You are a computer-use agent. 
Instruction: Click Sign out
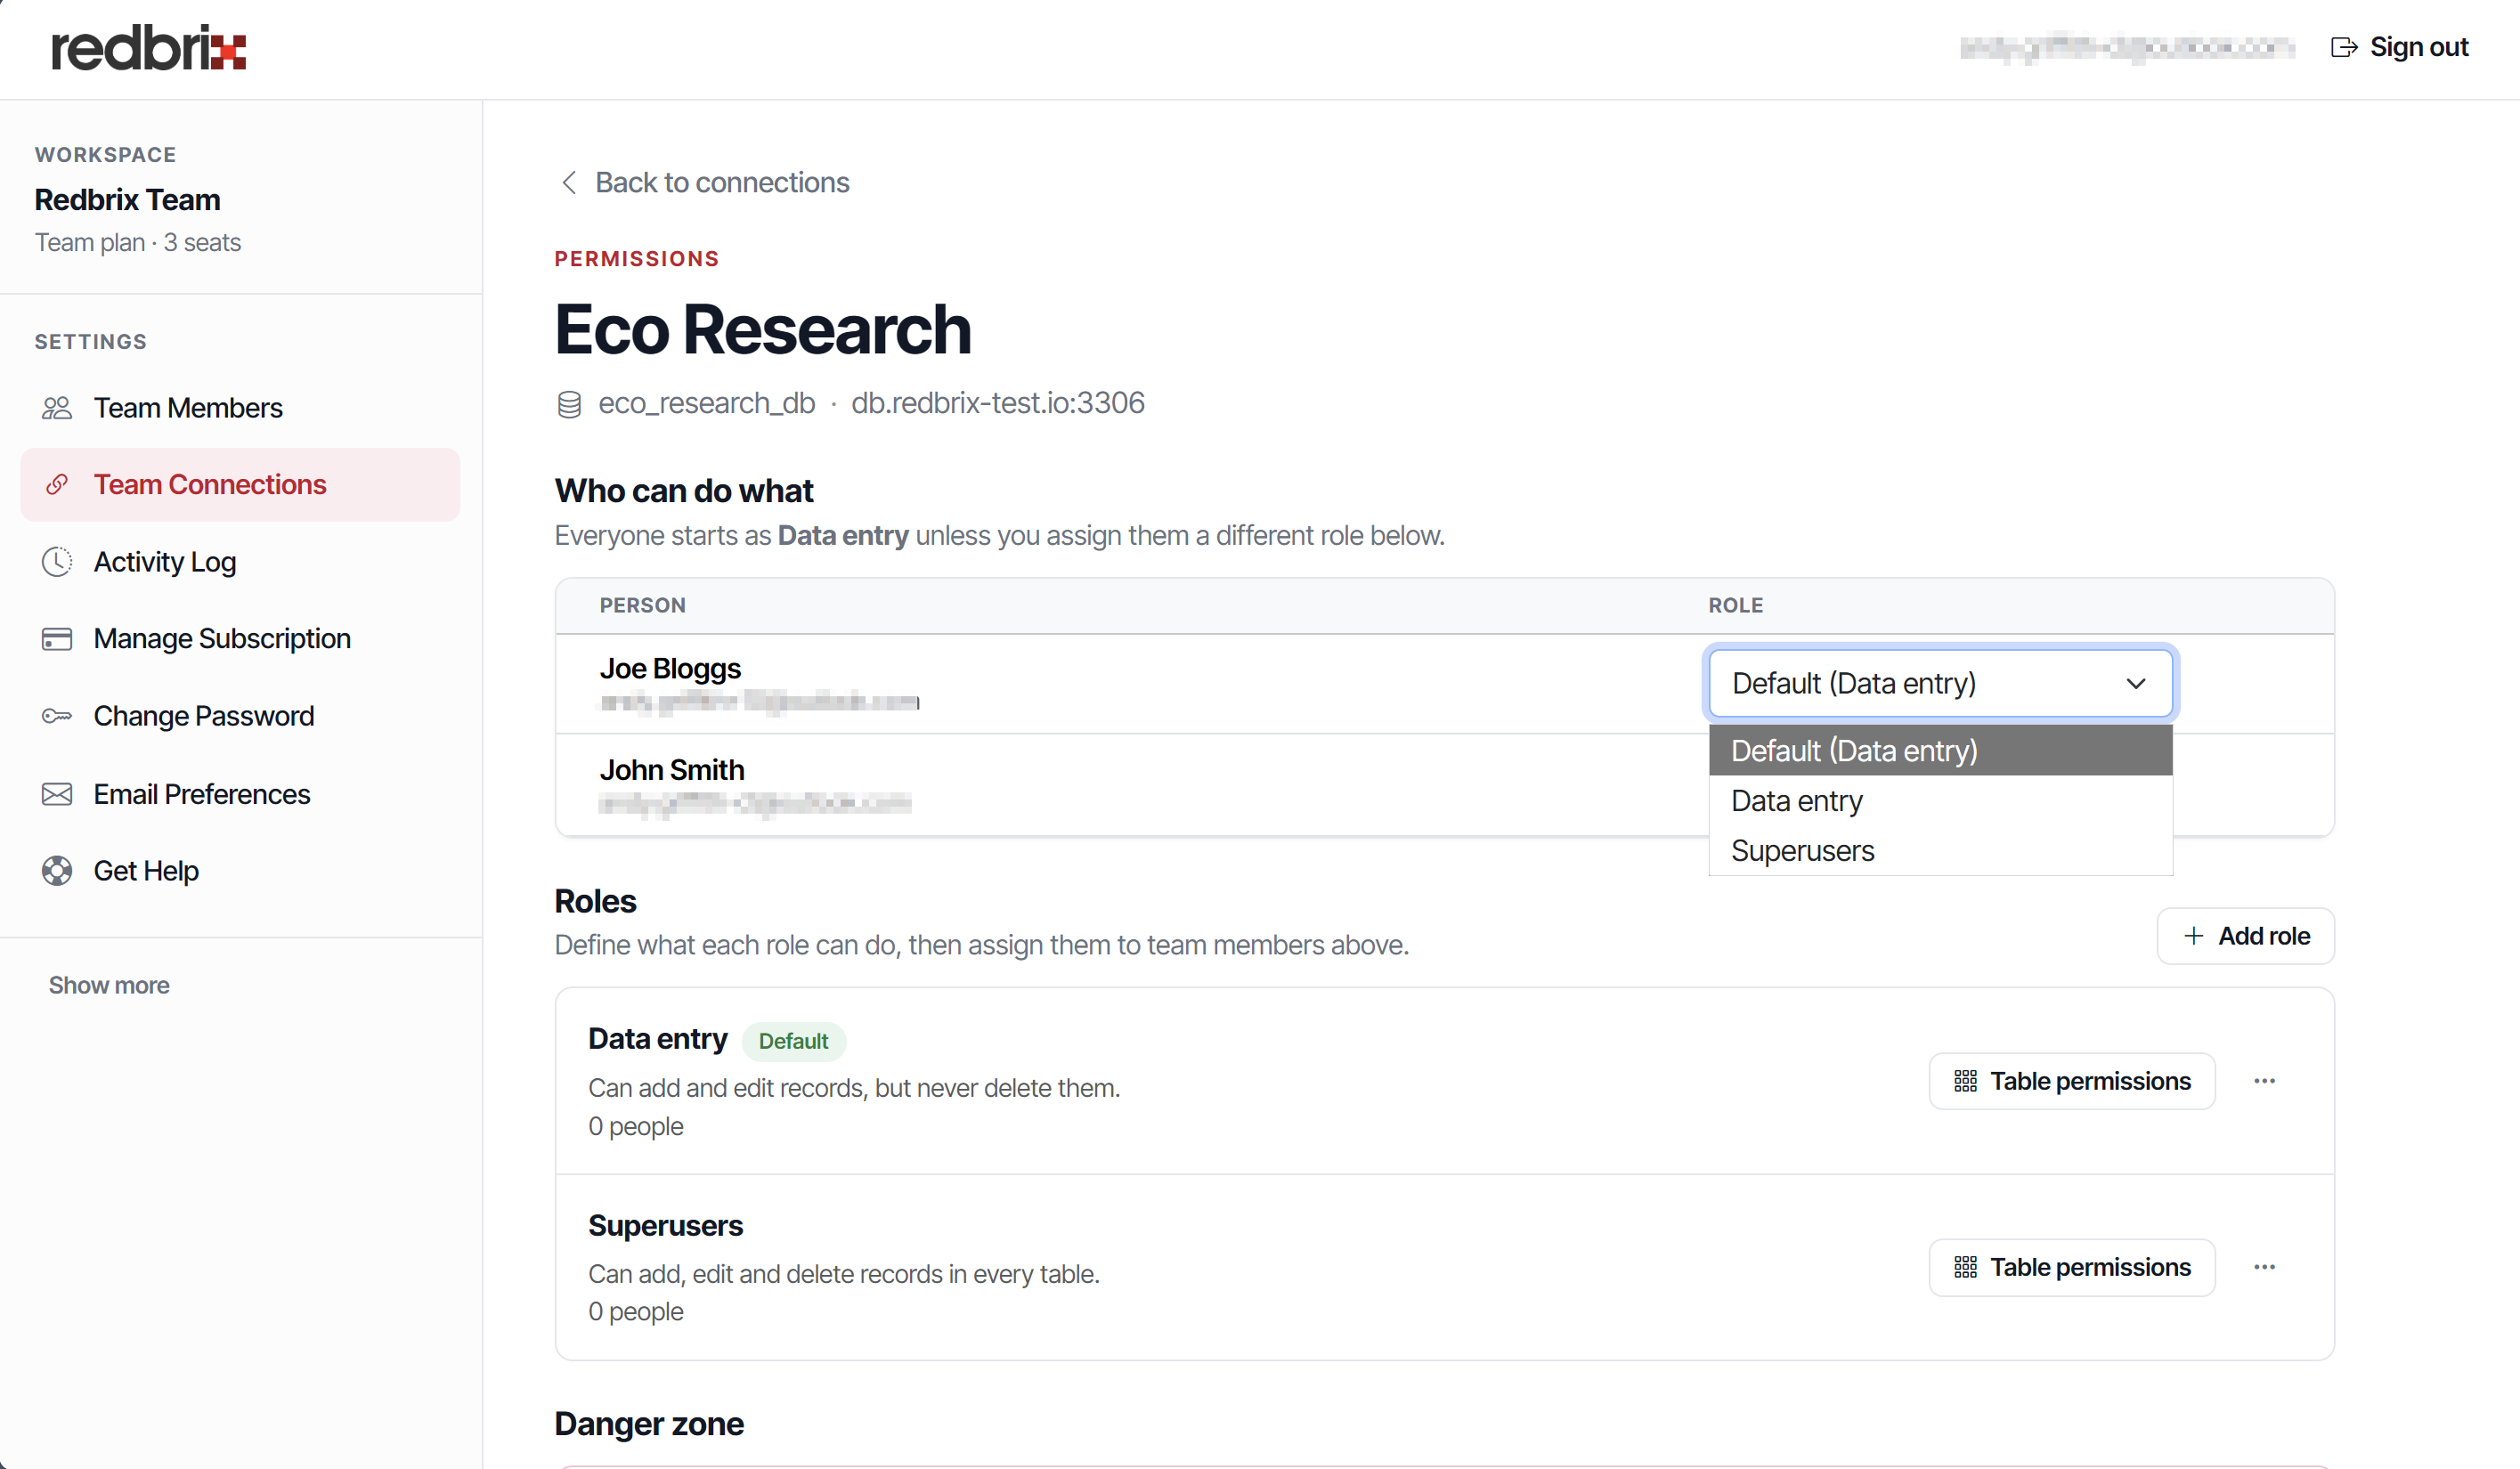2400,47
